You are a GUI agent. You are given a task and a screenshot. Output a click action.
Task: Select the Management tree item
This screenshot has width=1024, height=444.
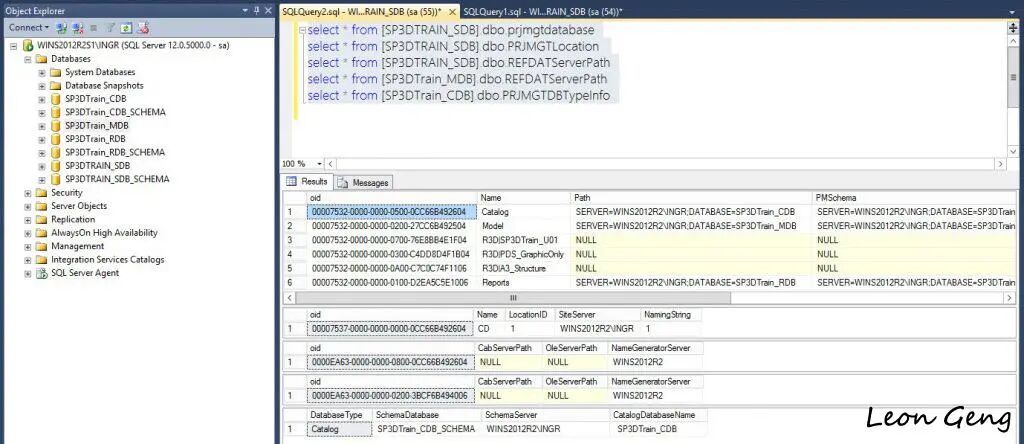pos(78,246)
